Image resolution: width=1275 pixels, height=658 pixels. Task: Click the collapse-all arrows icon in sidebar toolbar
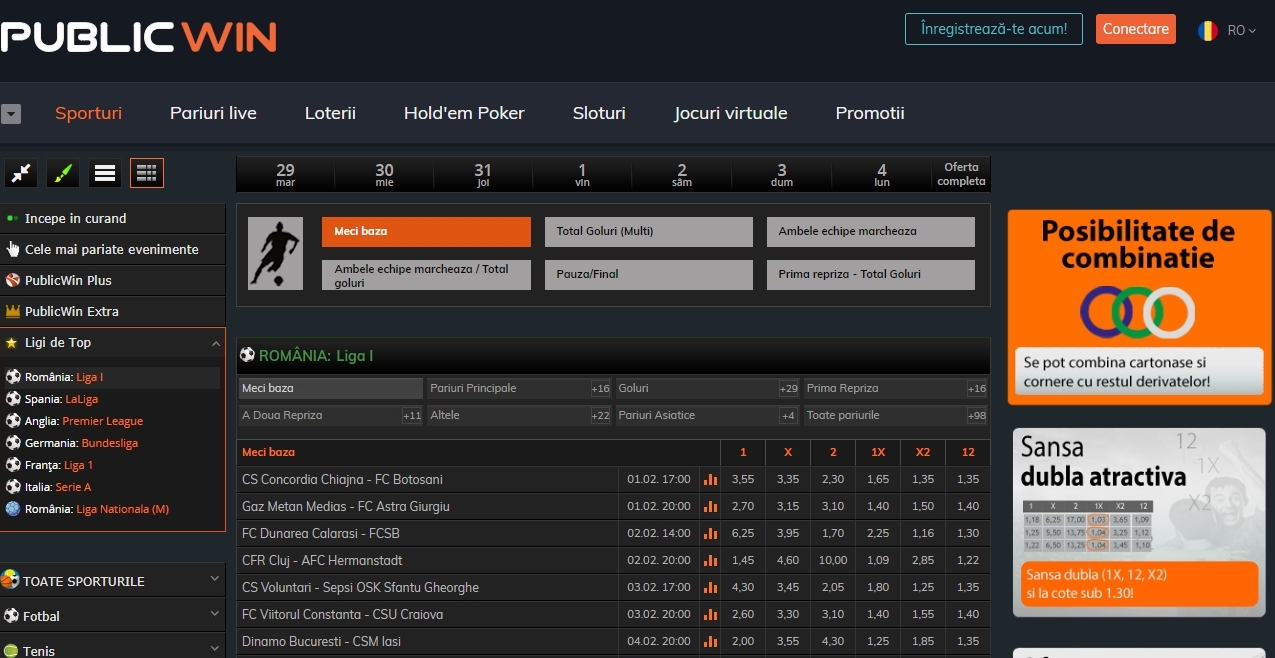pos(21,173)
